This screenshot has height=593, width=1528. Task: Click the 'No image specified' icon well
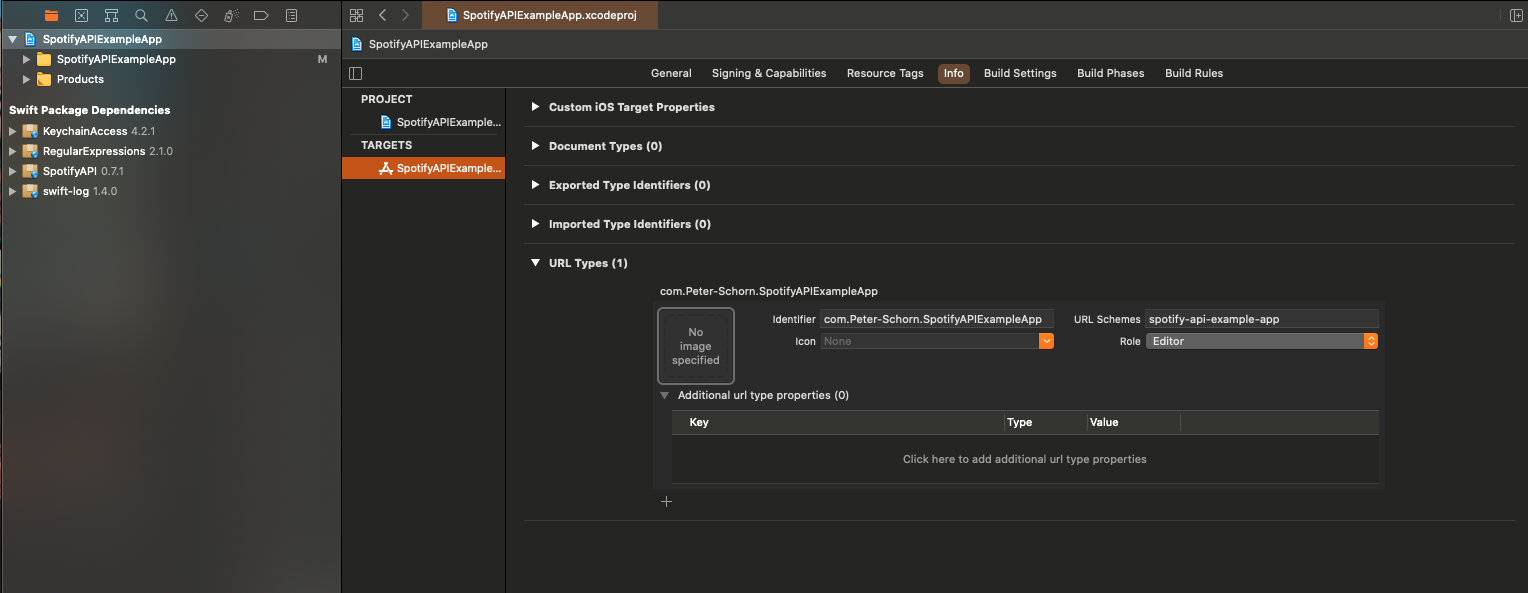tap(696, 346)
